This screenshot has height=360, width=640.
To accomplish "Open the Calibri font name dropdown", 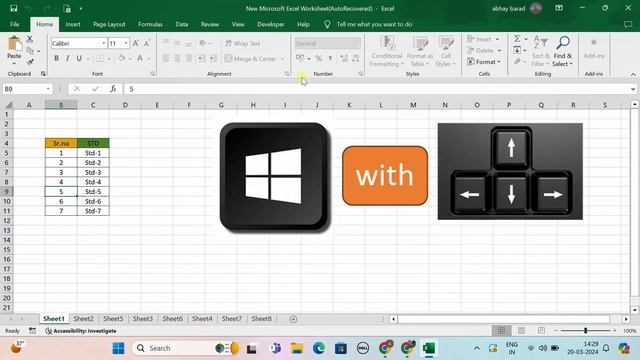I will 104,43.
